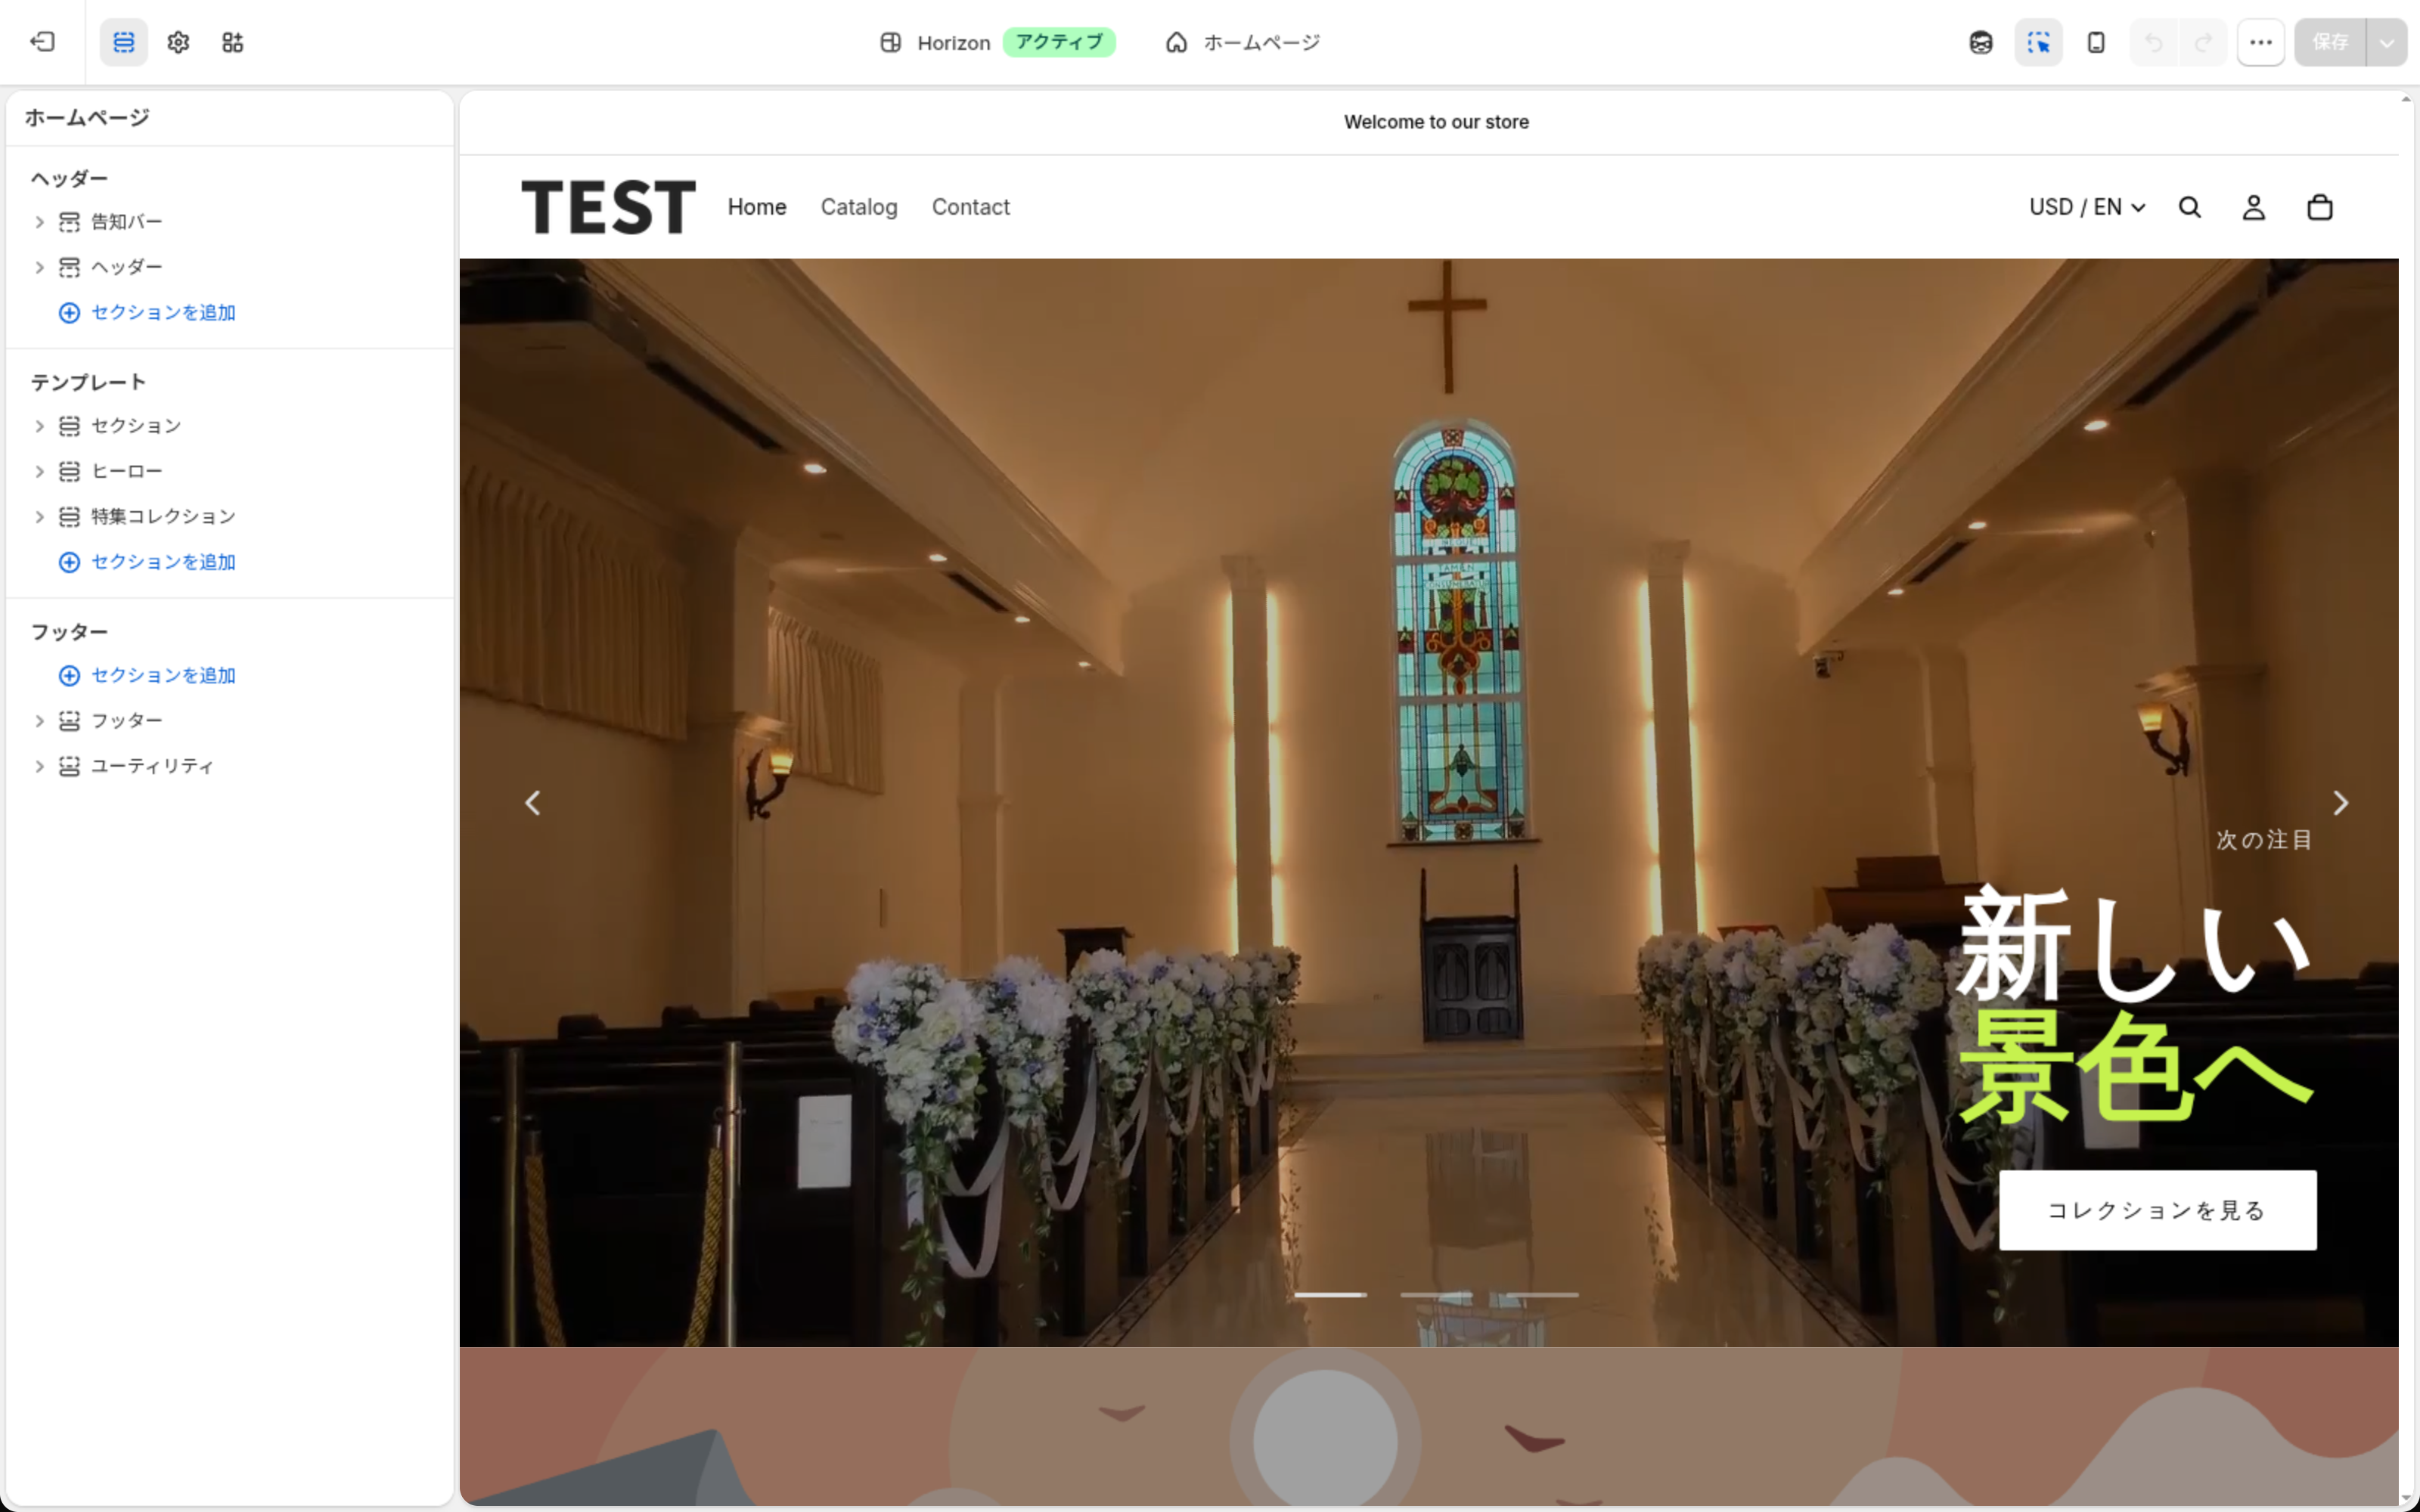2420x1512 pixels.
Task: Click the preview inspector face icon
Action: (x=1981, y=42)
